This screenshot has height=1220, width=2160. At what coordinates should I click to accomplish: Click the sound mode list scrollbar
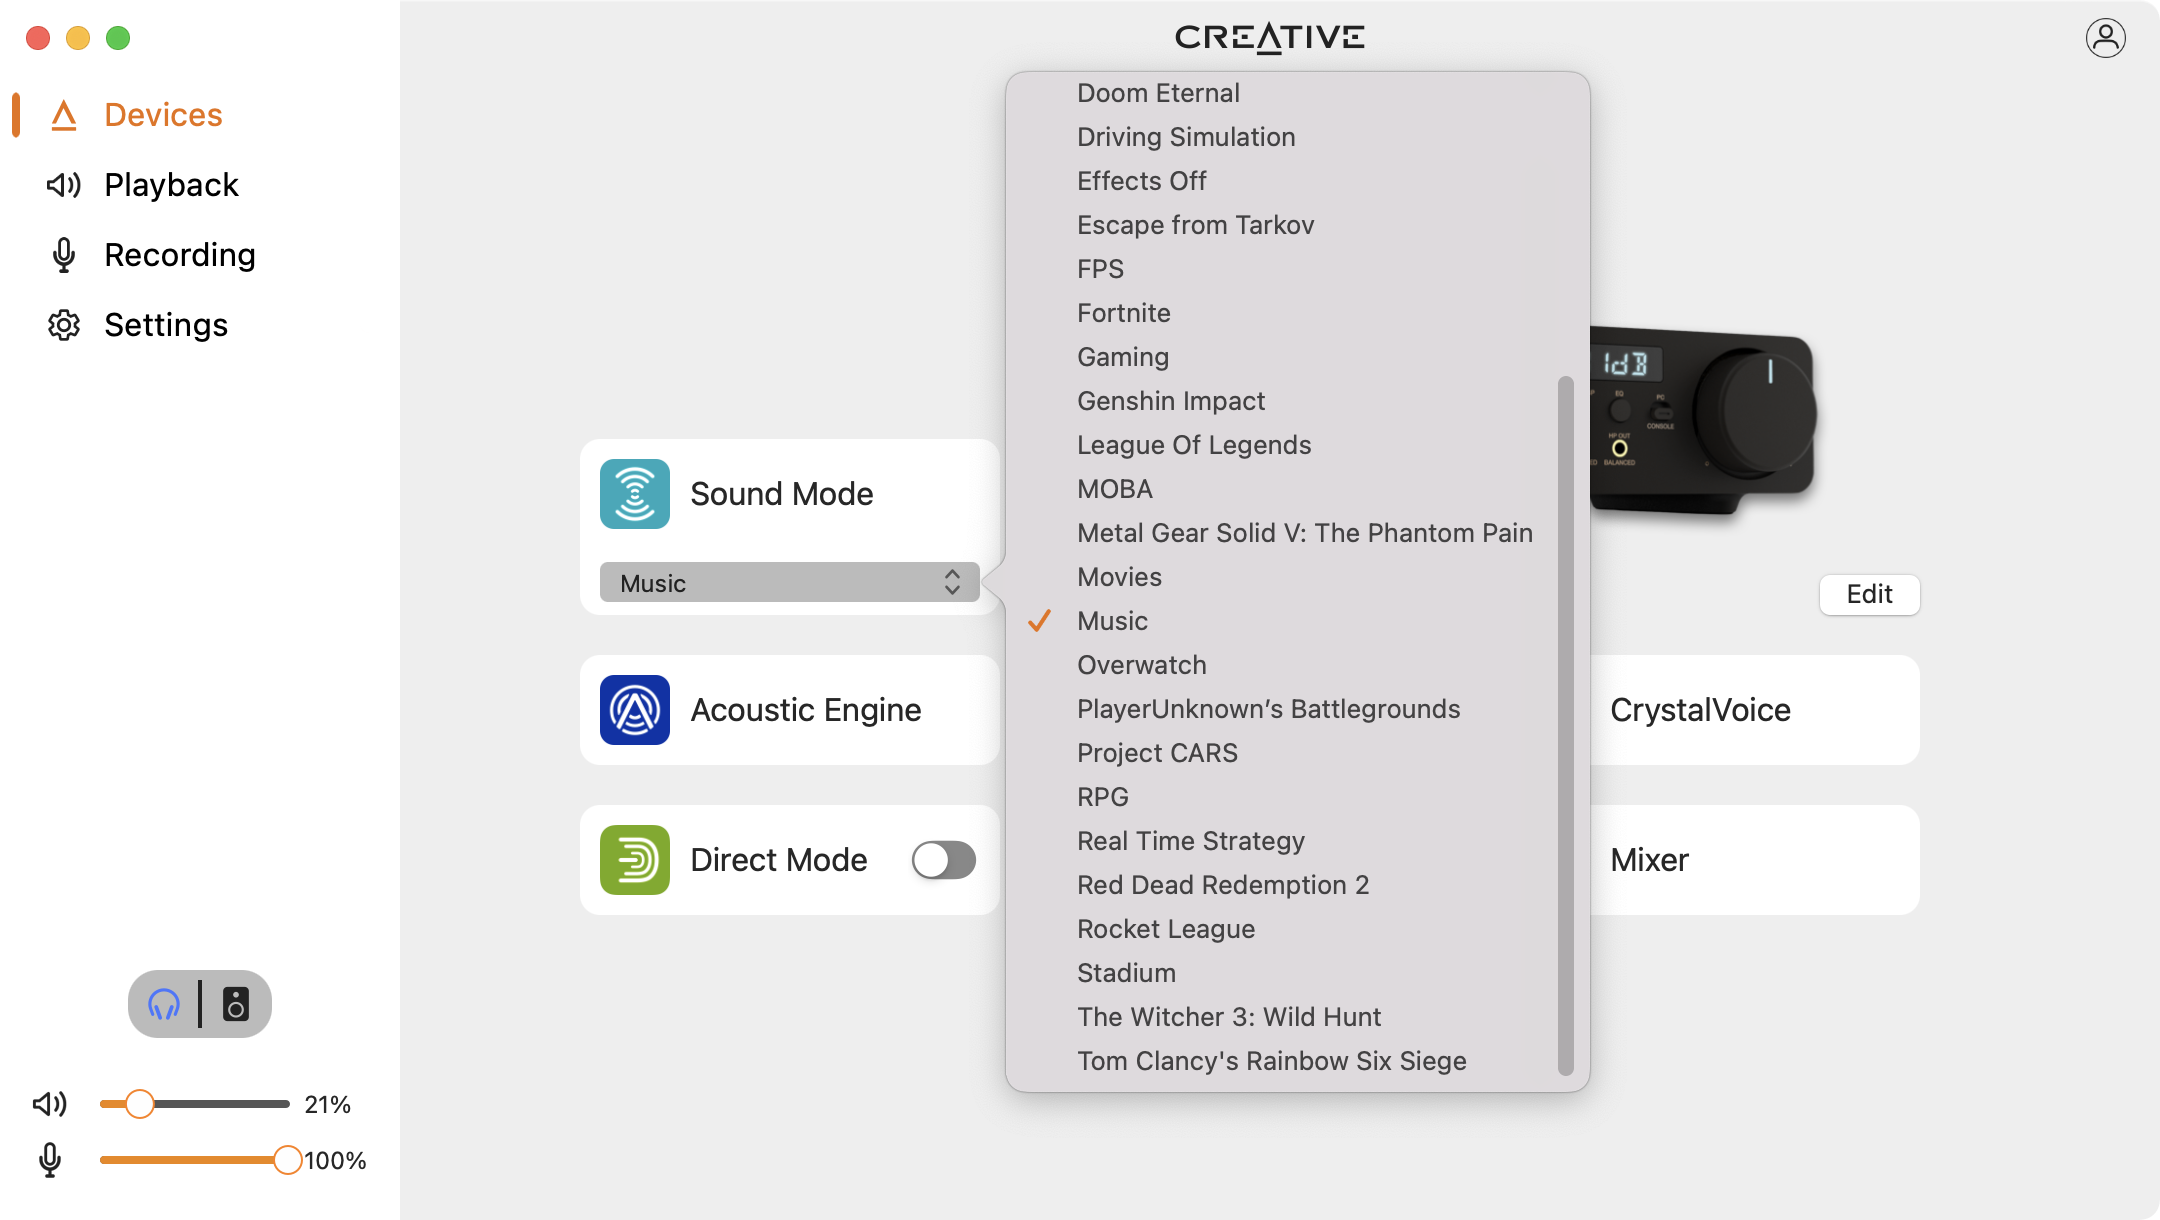1565,725
